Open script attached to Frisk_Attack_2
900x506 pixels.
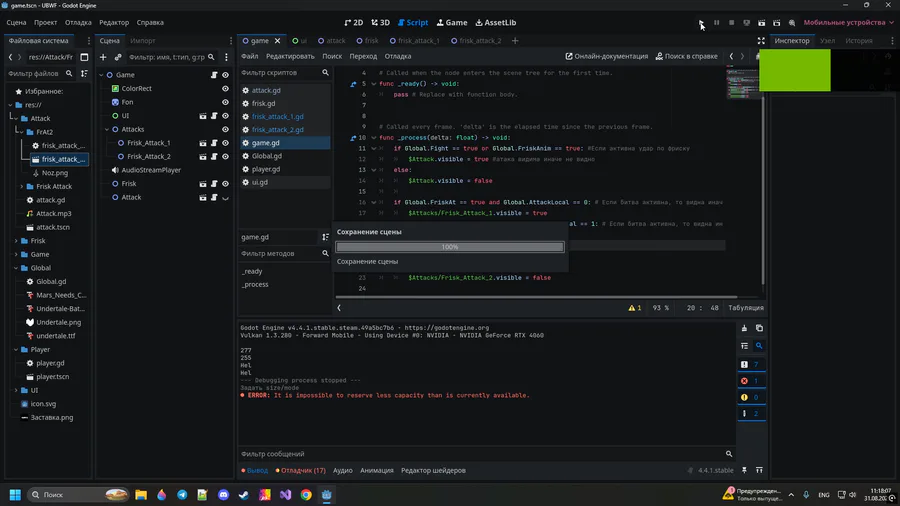coord(214,157)
